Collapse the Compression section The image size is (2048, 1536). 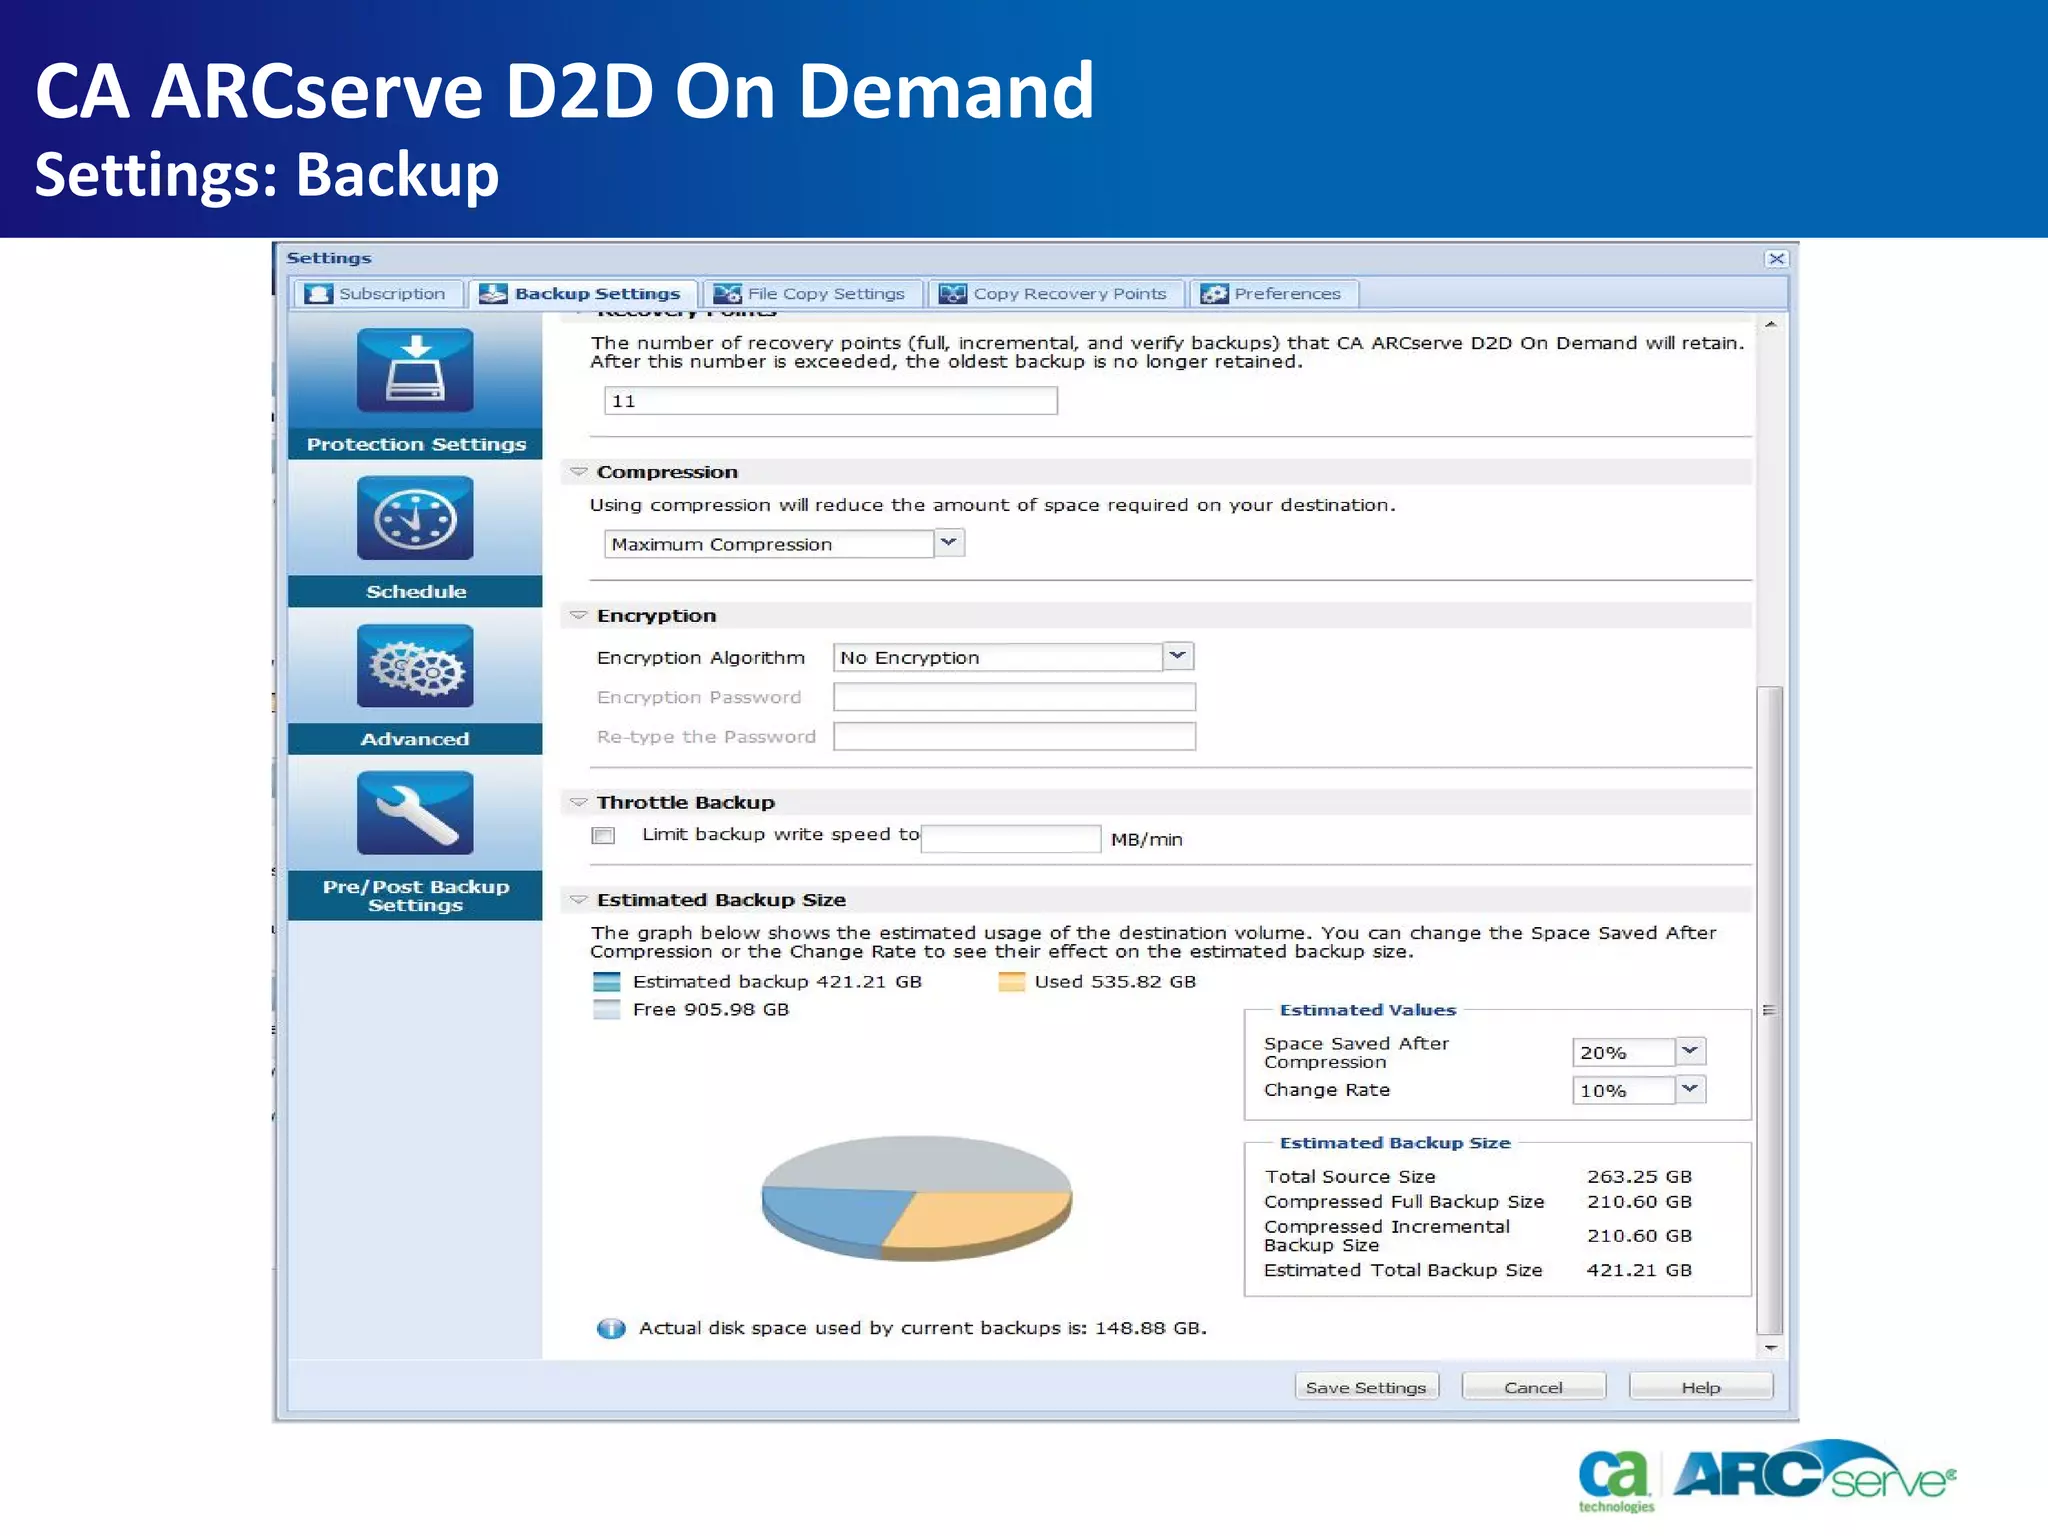click(578, 471)
